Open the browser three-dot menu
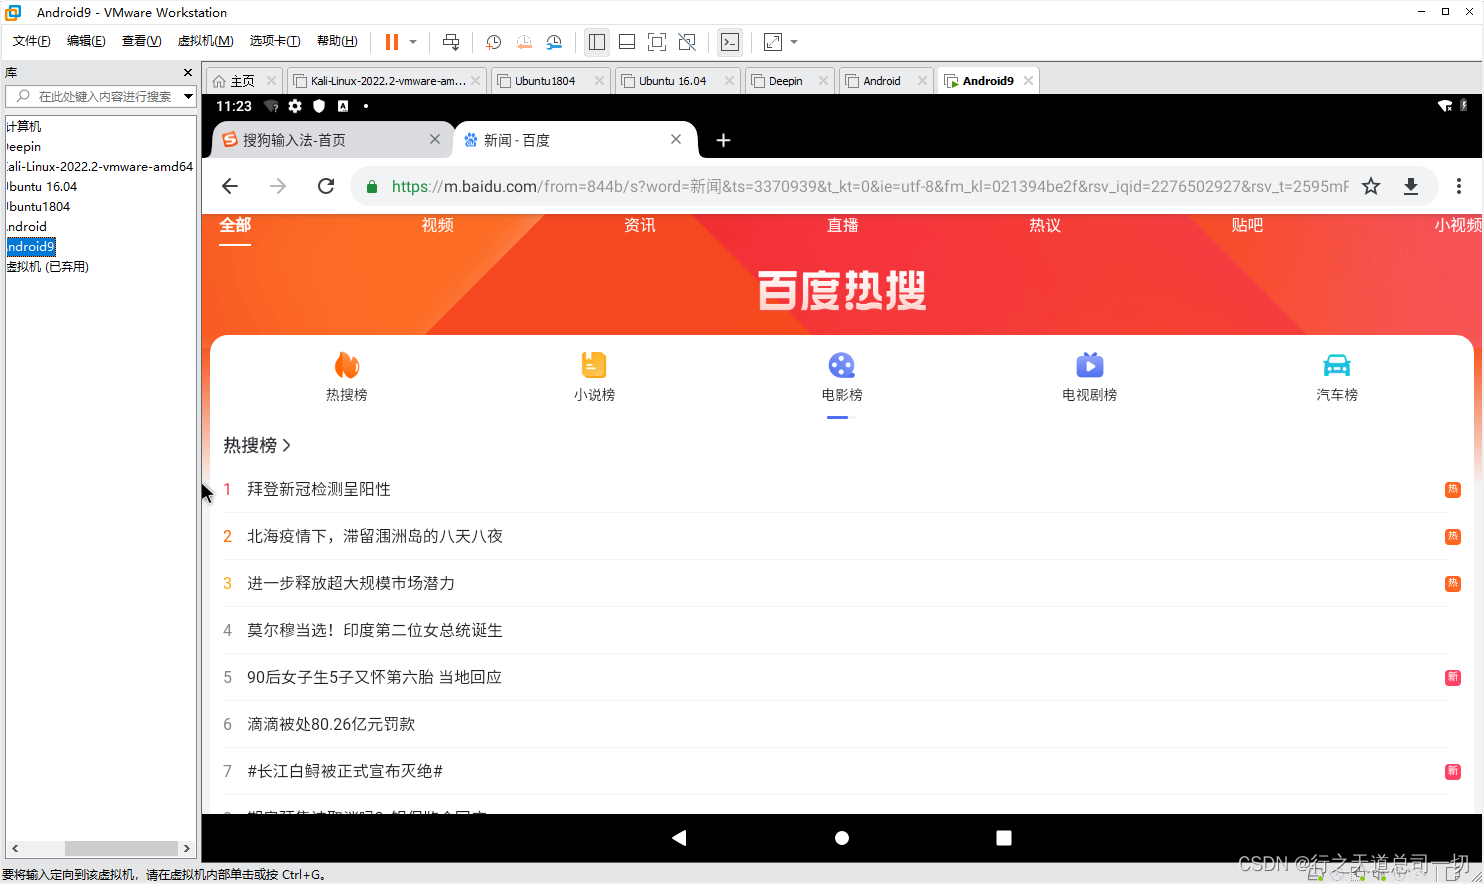 [1459, 186]
